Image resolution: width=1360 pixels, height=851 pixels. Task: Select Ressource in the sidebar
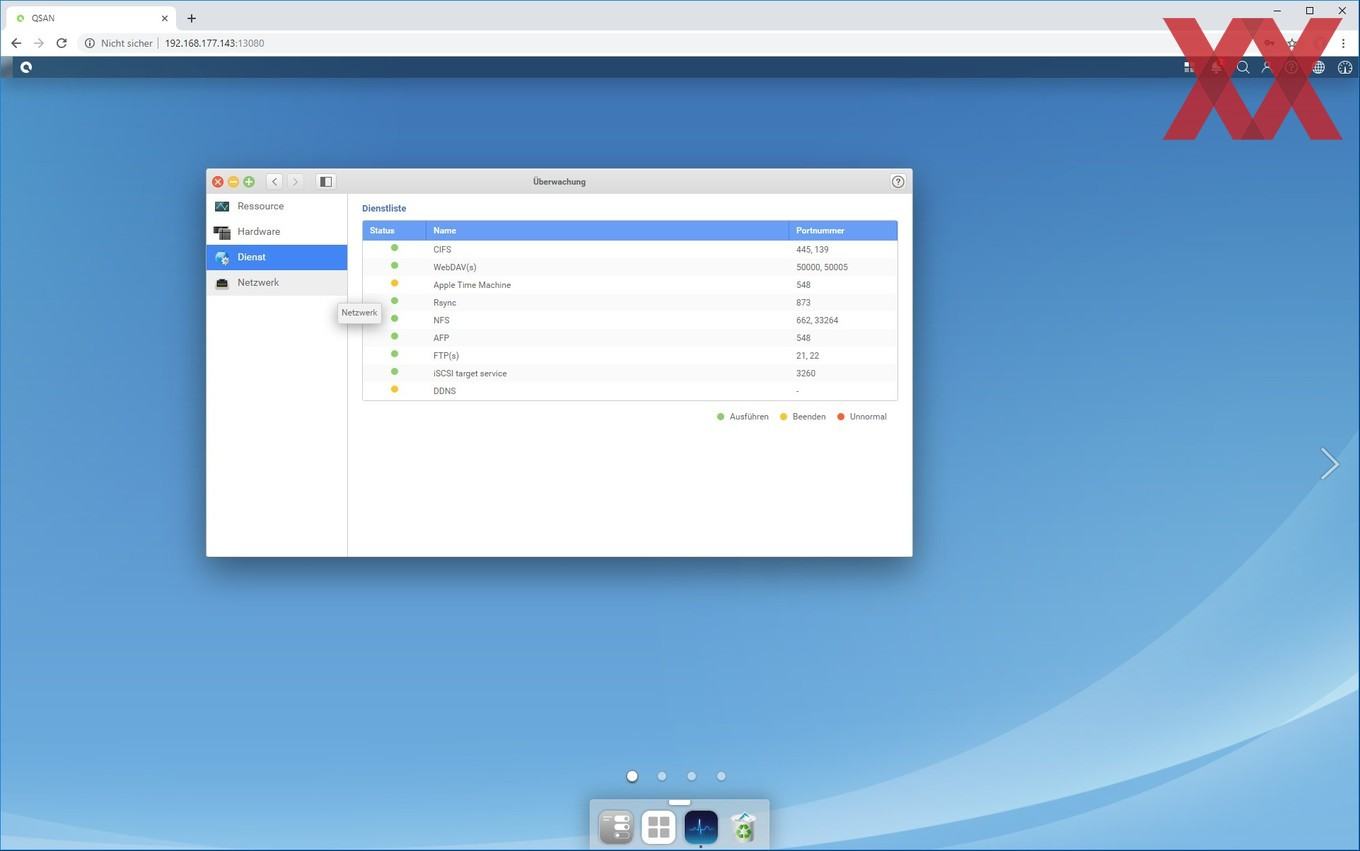pyautogui.click(x=277, y=206)
